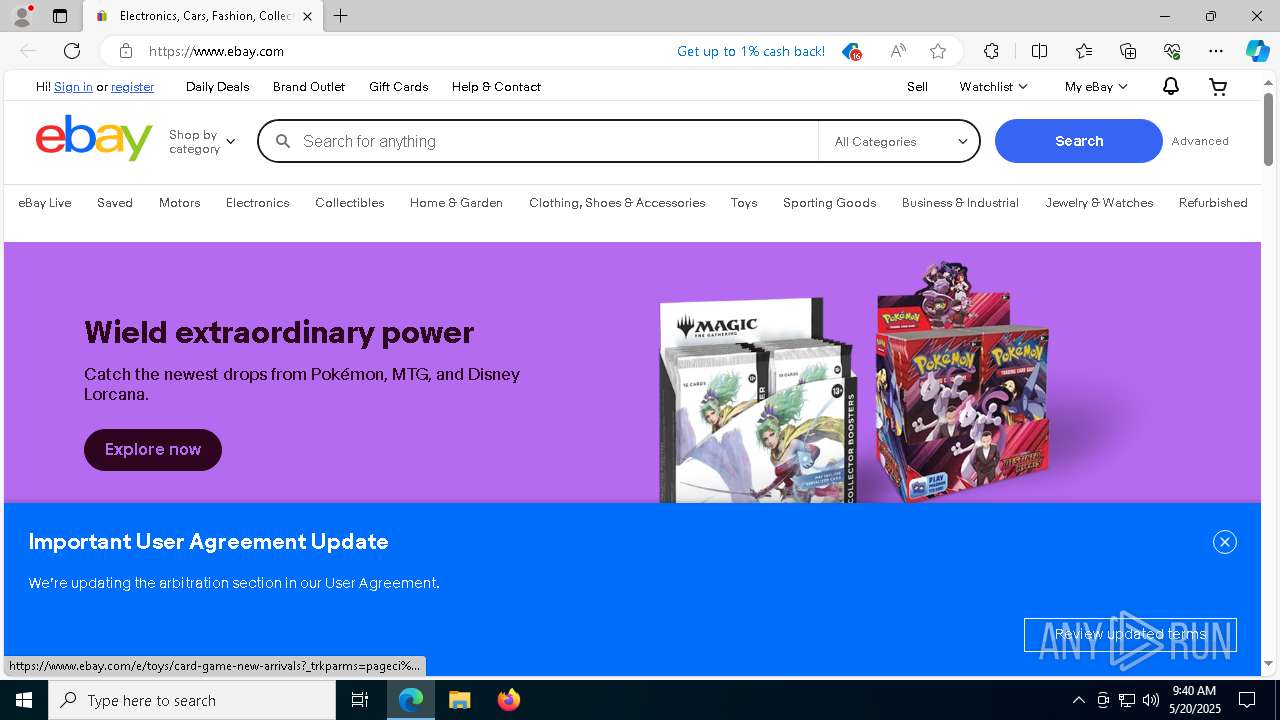
Task: Open the Windows action center
Action: click(x=1247, y=700)
